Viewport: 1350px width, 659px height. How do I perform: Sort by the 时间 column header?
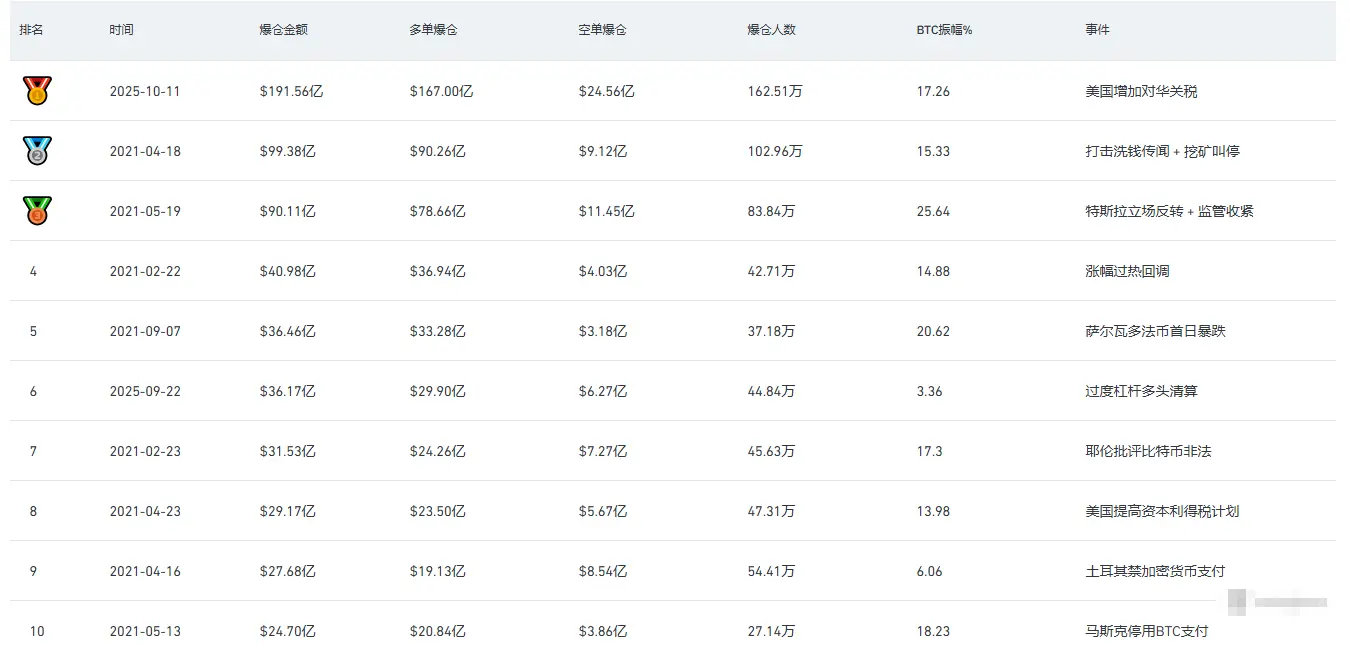(121, 30)
